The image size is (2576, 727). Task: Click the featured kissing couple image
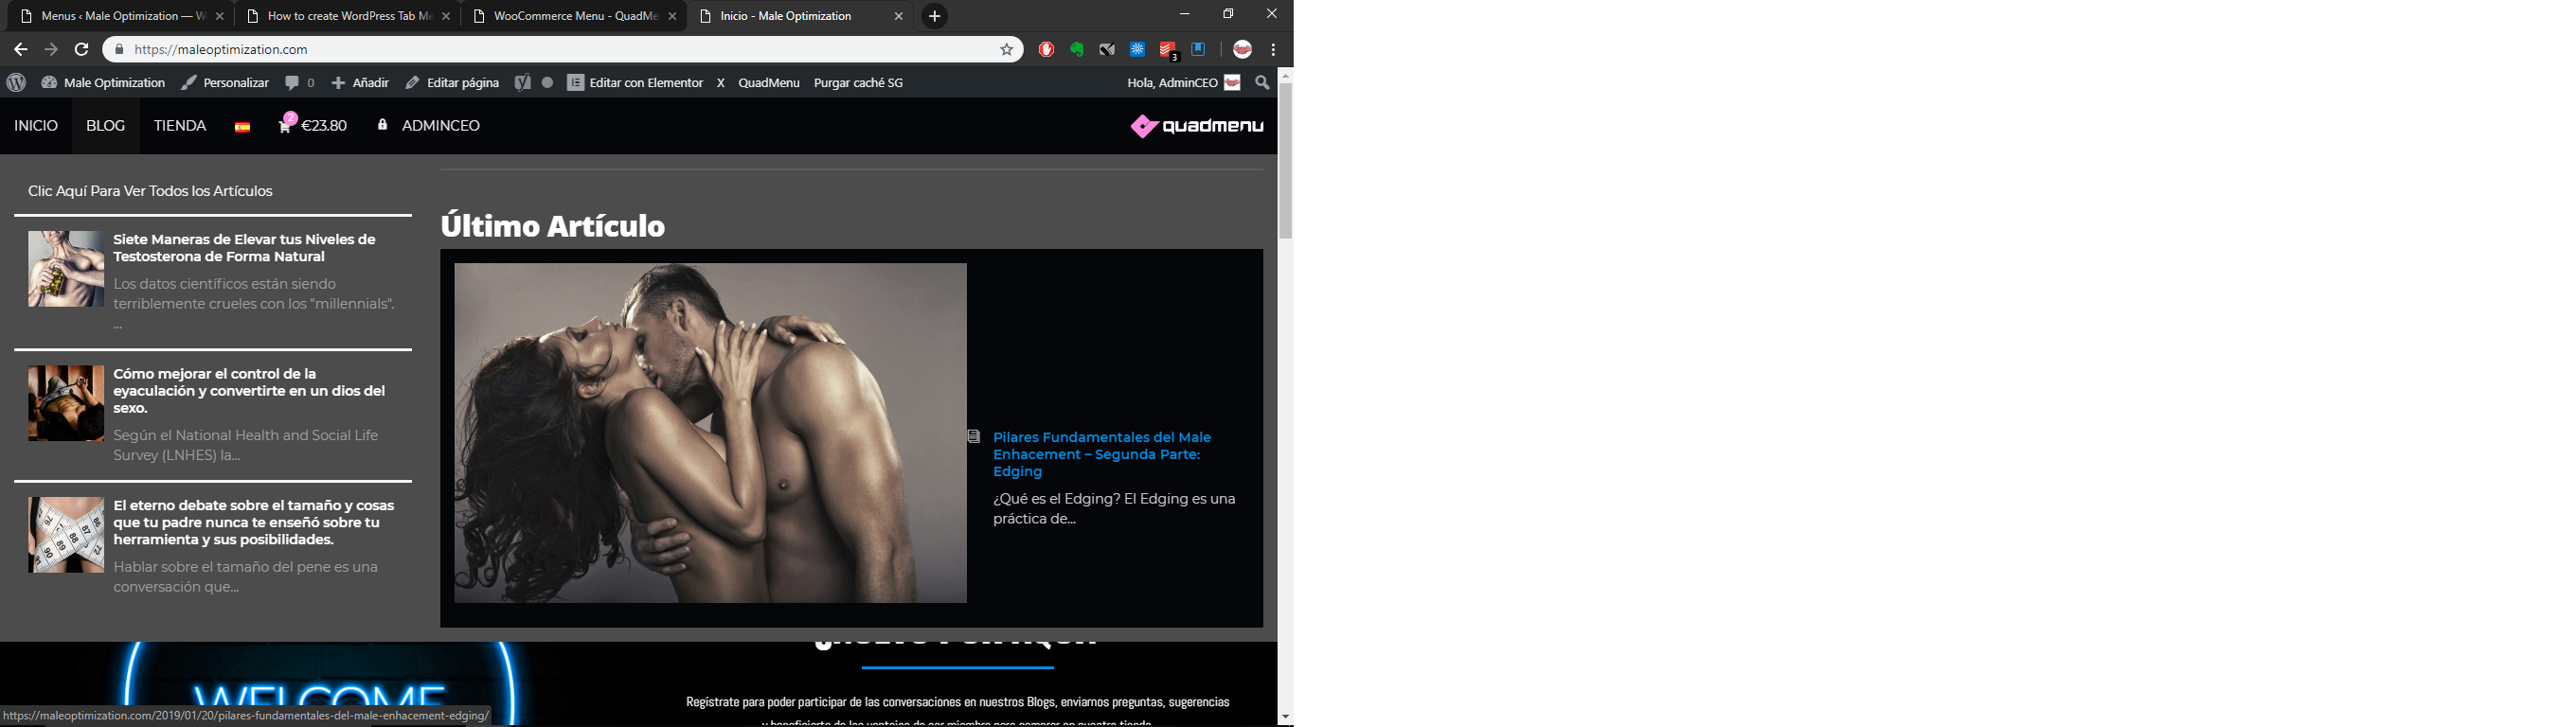[x=710, y=433]
